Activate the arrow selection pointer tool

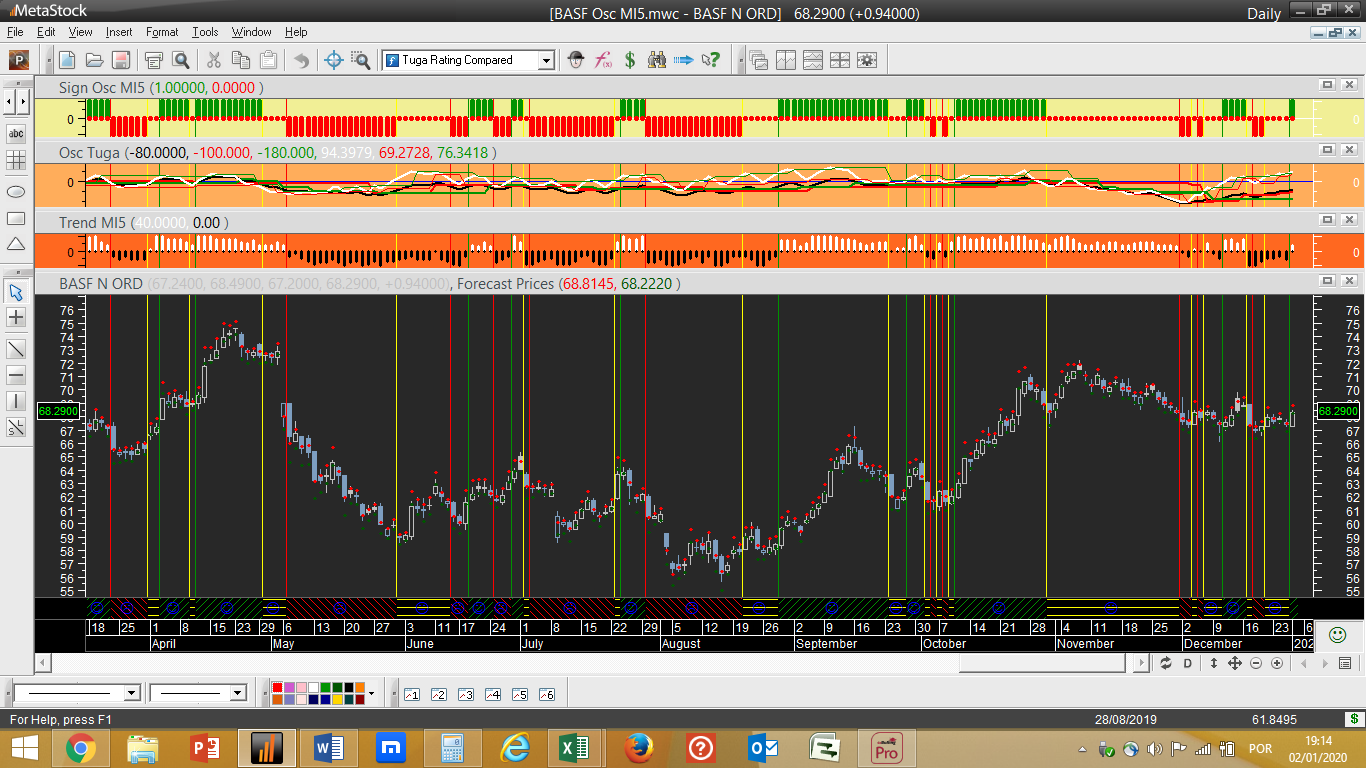pos(16,292)
